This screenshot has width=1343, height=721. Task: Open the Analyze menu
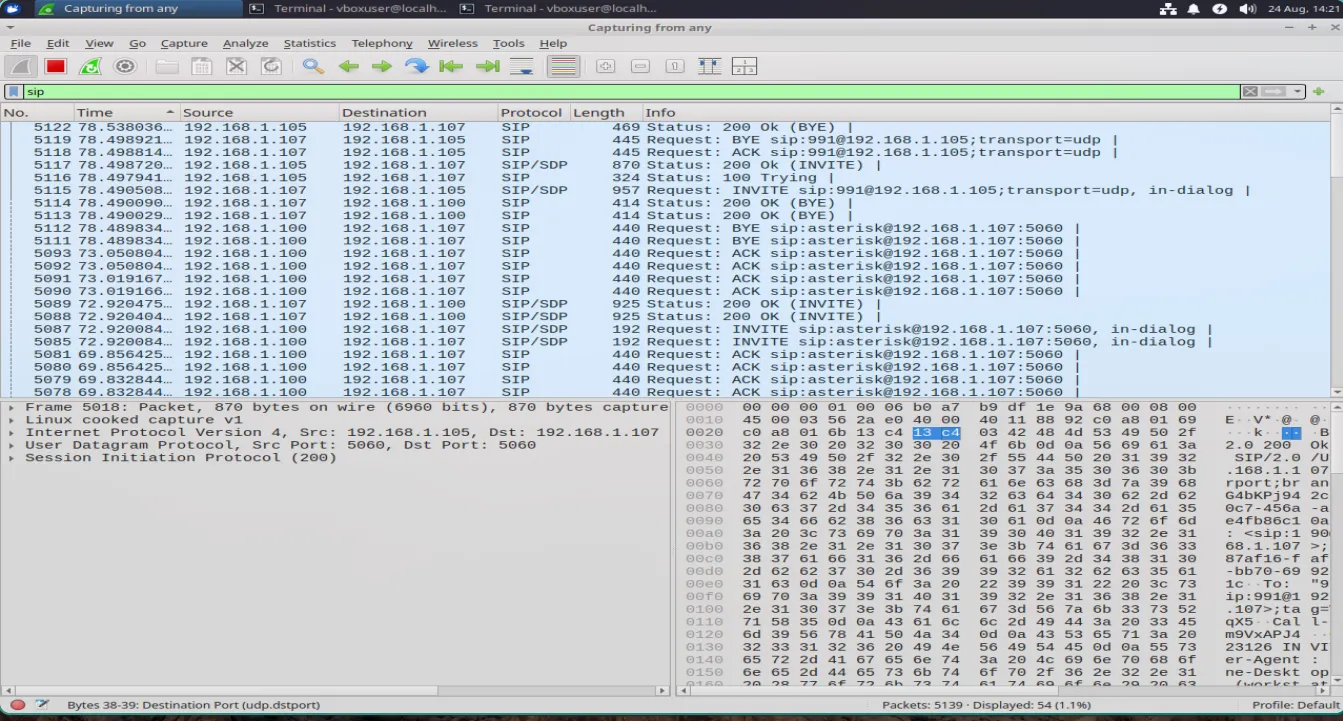[x=245, y=43]
